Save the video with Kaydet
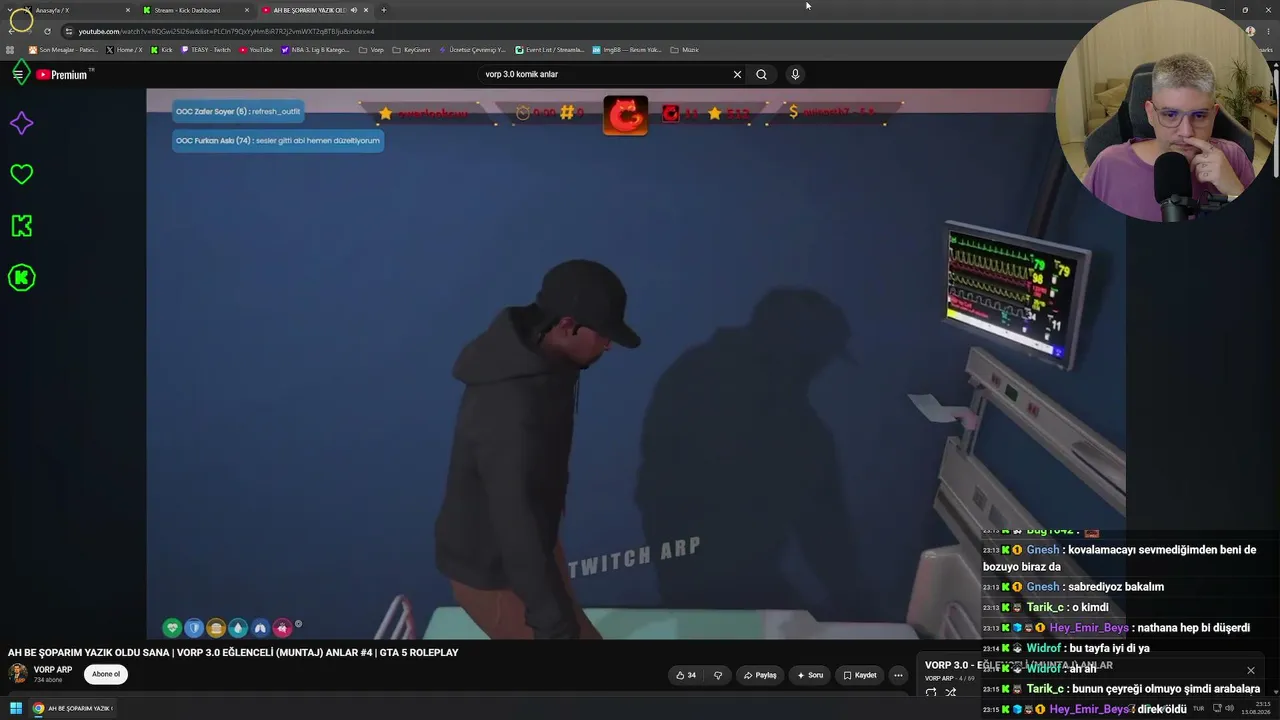Screen dimensions: 1280x720 (x=860, y=675)
